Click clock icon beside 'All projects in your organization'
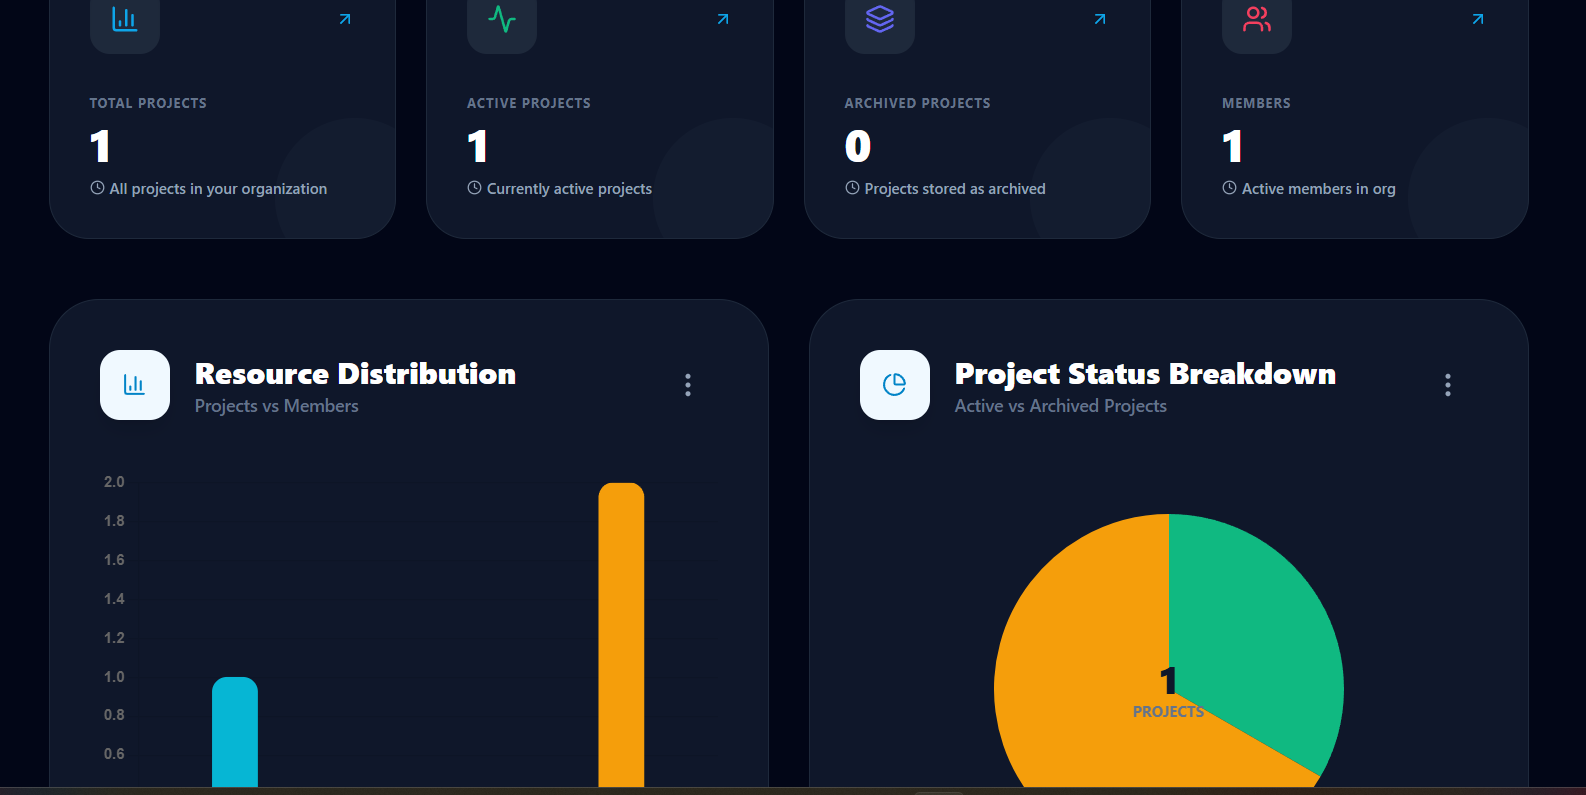 click(x=97, y=188)
